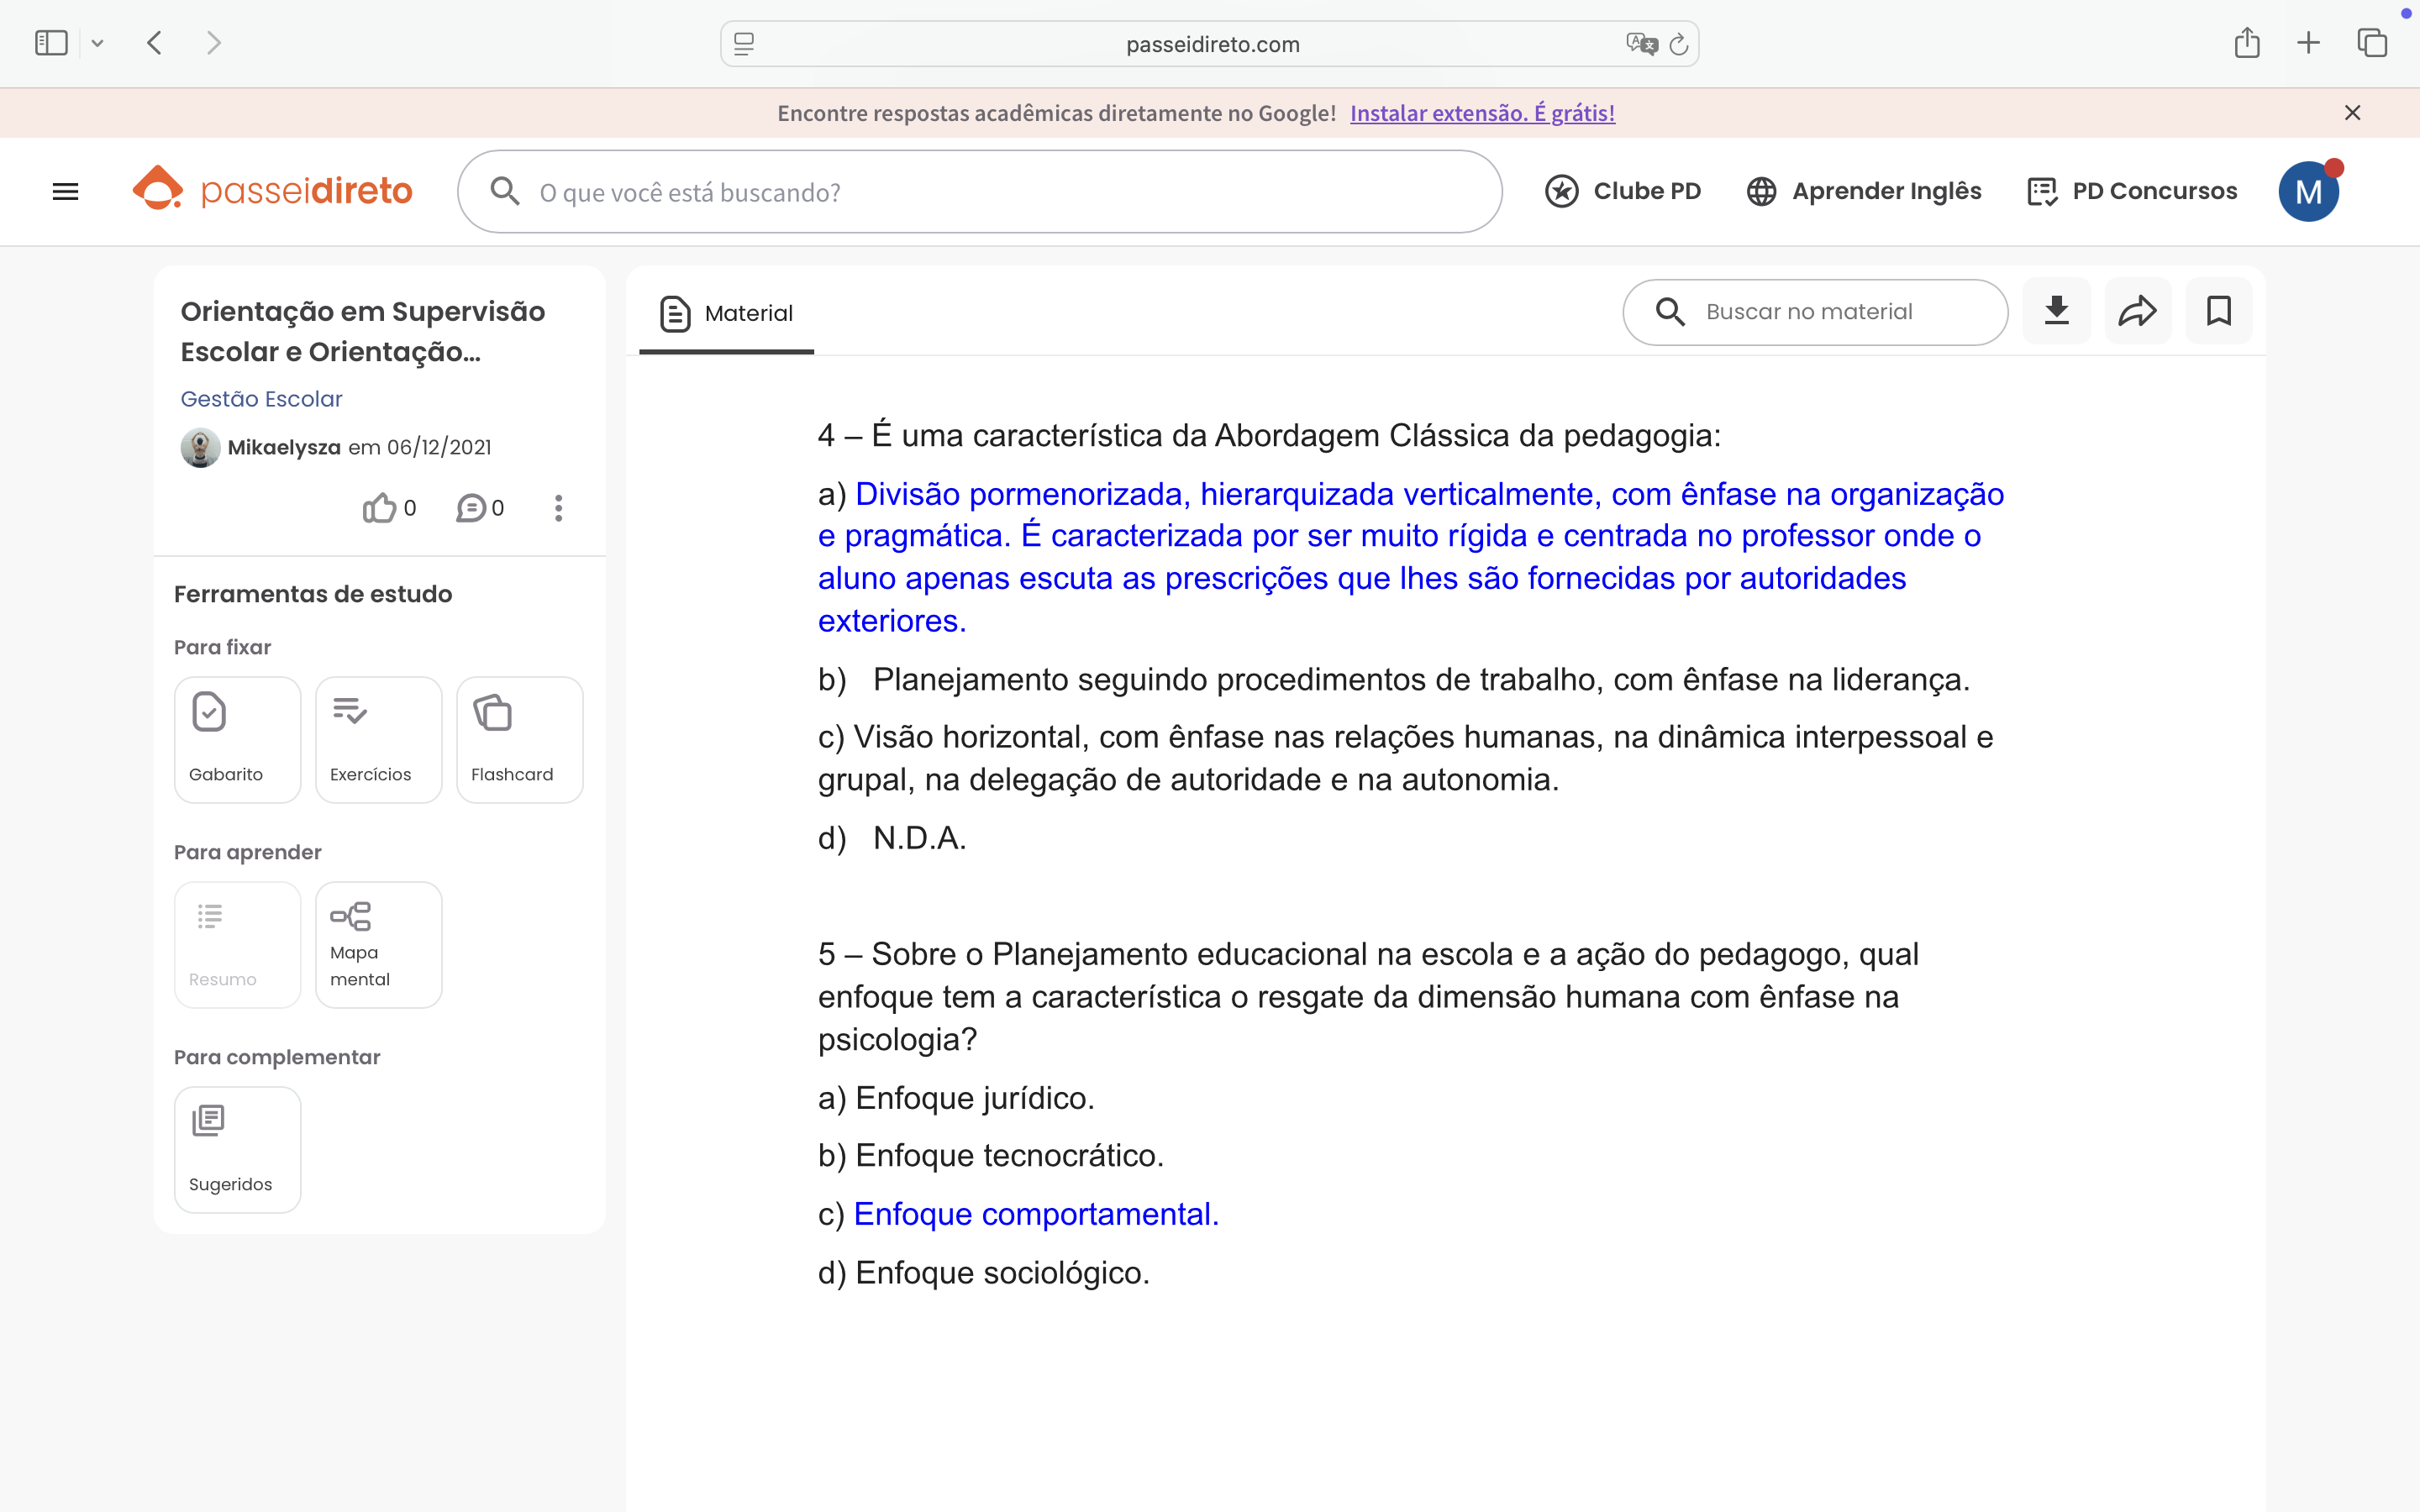
Task: Click the Instalar extensão link
Action: (x=1482, y=113)
